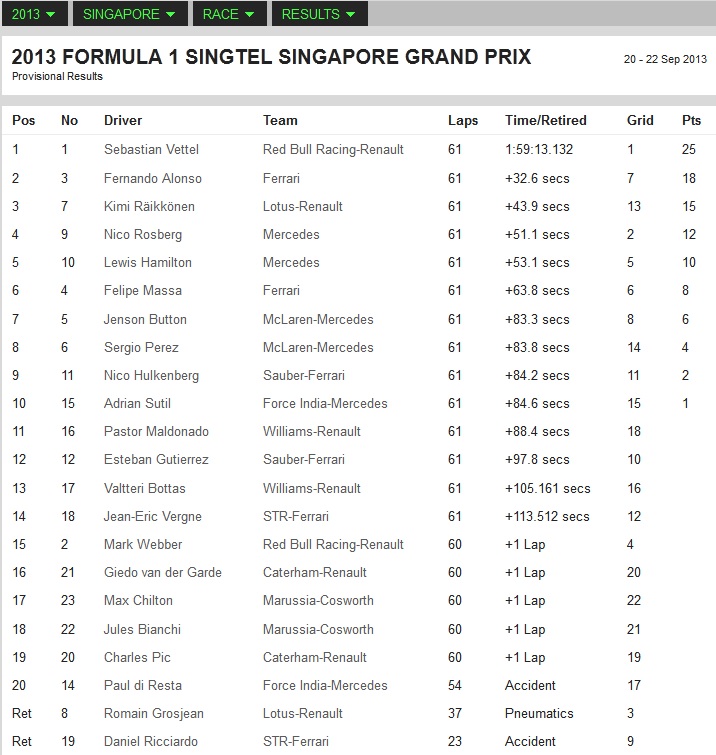Click the arrow icon next to RACE

249,14
